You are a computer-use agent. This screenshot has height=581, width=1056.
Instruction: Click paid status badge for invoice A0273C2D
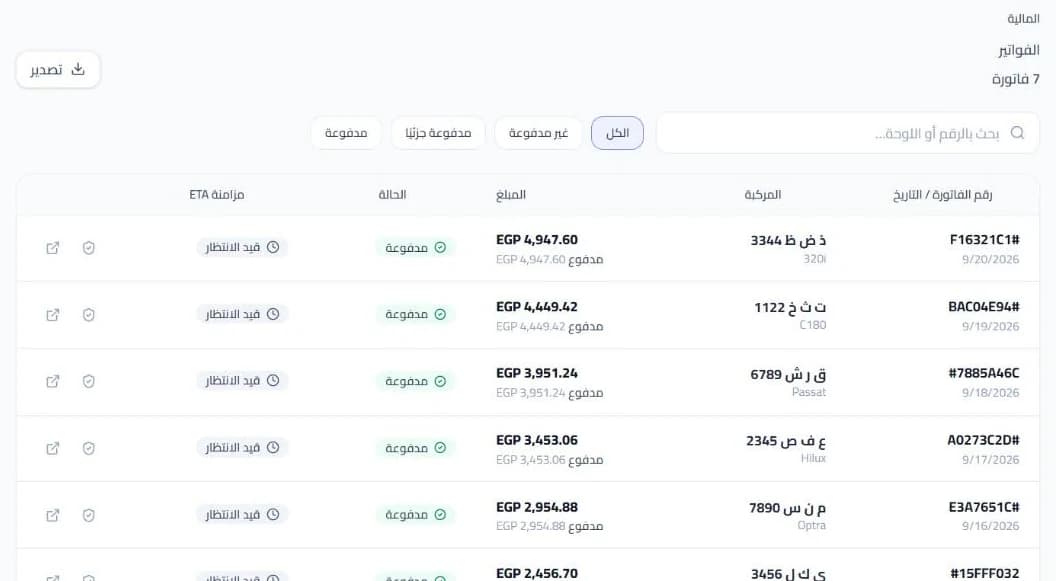click(416, 448)
